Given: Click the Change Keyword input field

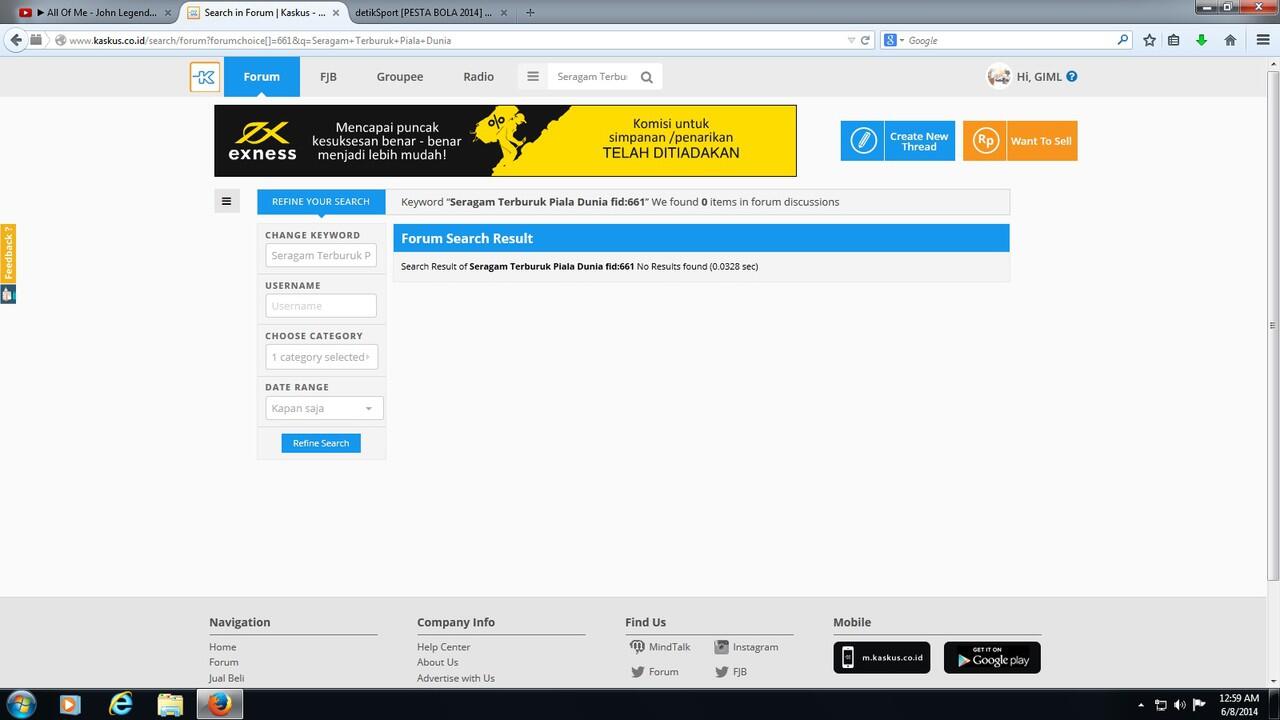Looking at the screenshot, I should click(x=321, y=255).
